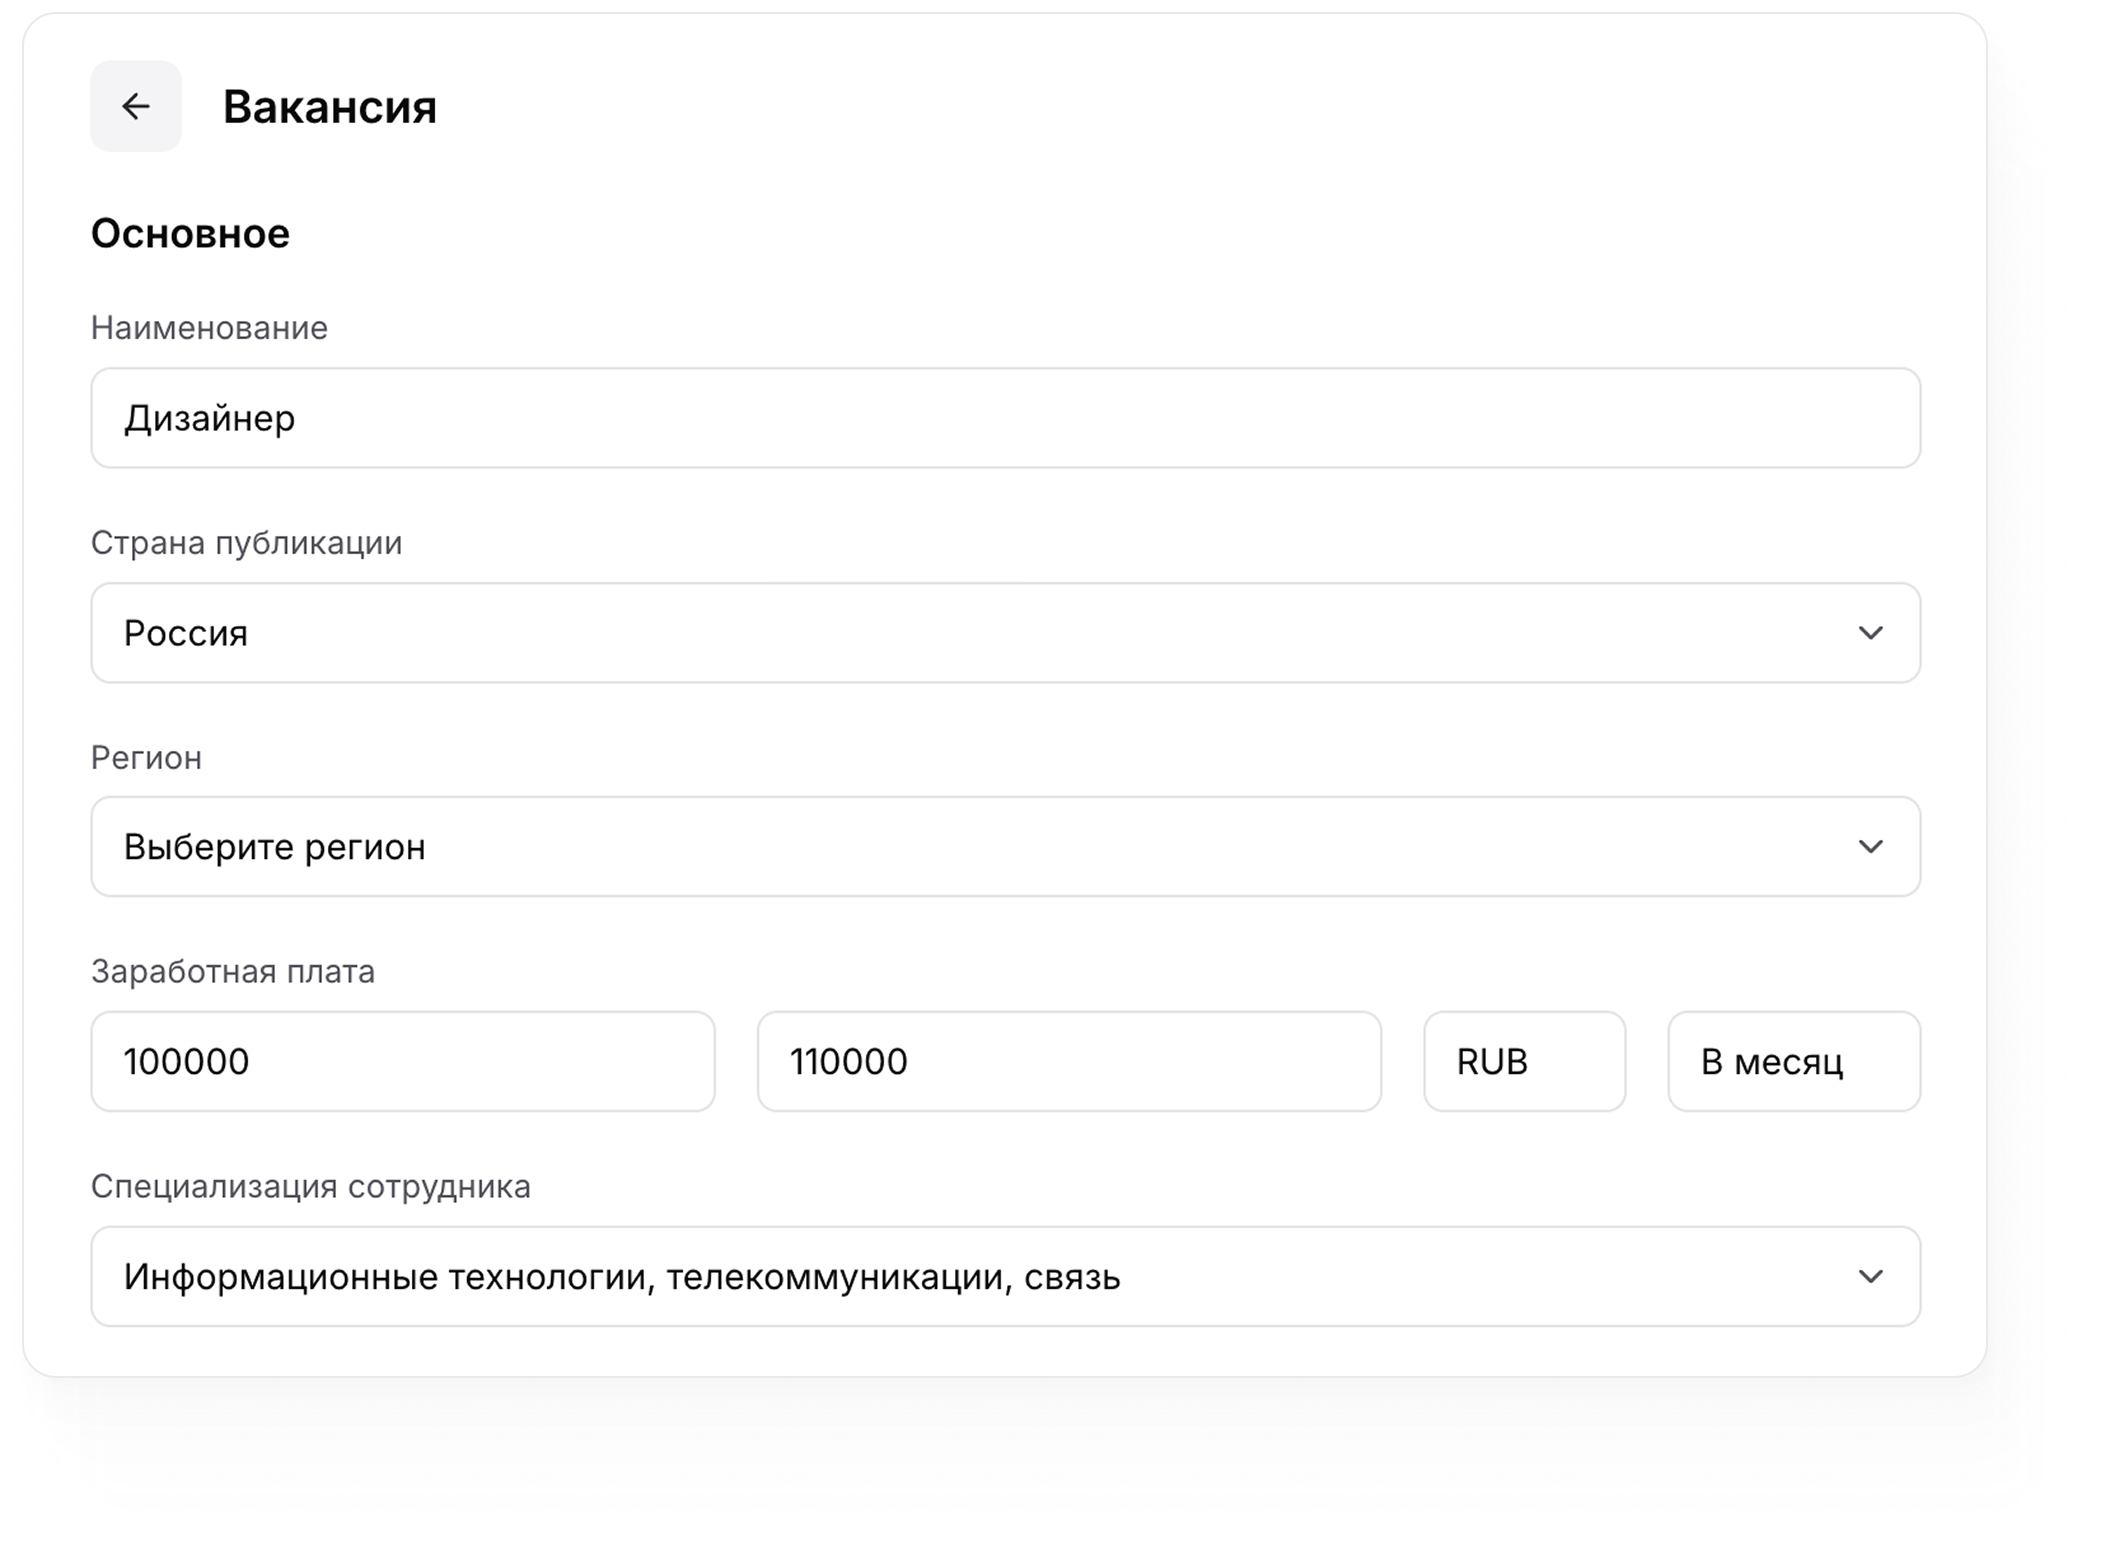Viewport: 2102px width, 1568px height.
Task: Click the back arrow button
Action: point(136,106)
